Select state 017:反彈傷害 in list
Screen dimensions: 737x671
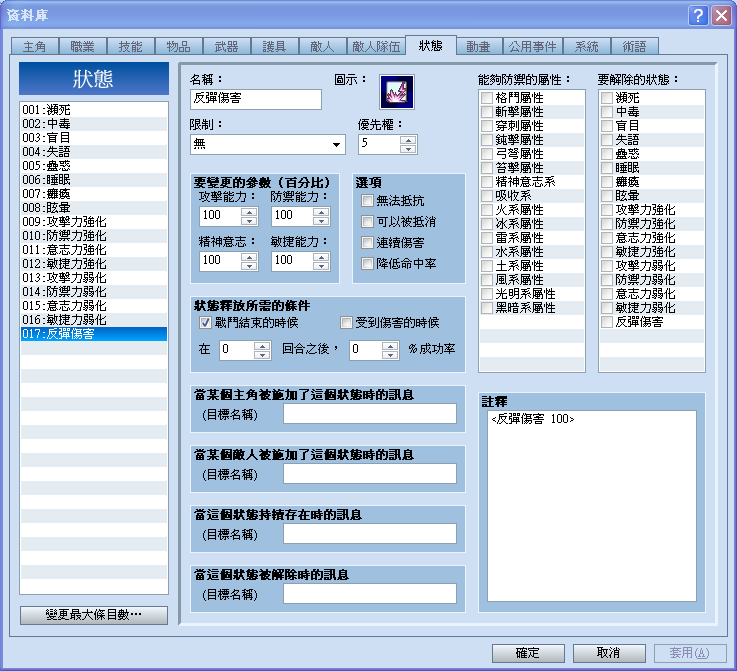coord(94,334)
